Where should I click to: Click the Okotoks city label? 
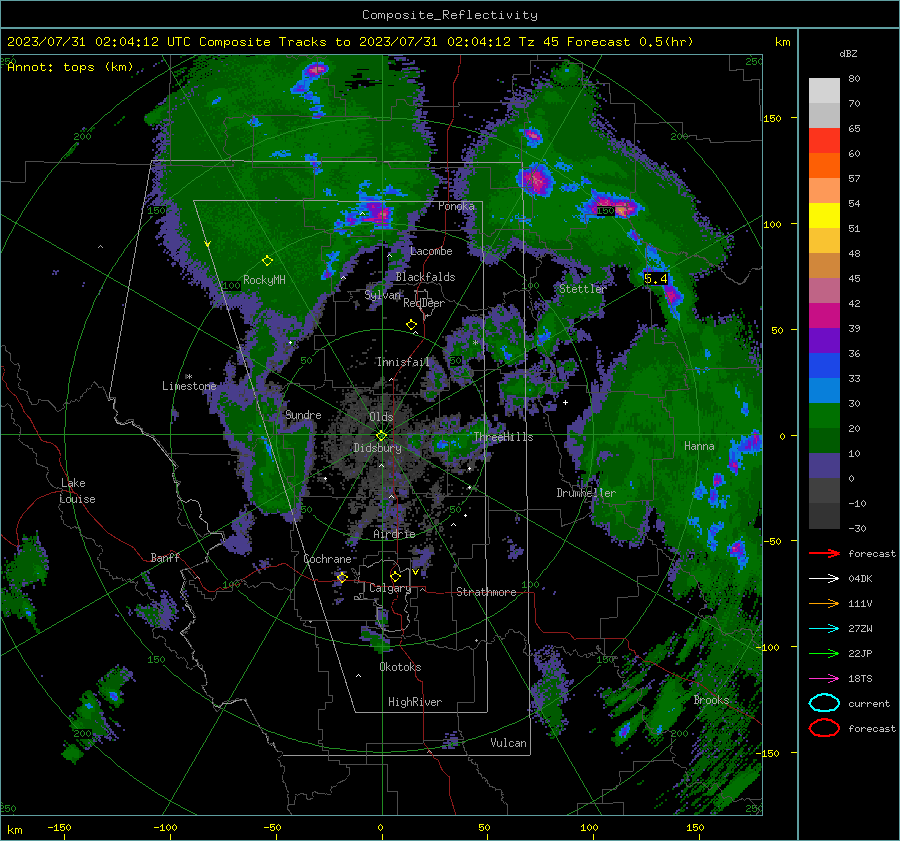click(400, 667)
